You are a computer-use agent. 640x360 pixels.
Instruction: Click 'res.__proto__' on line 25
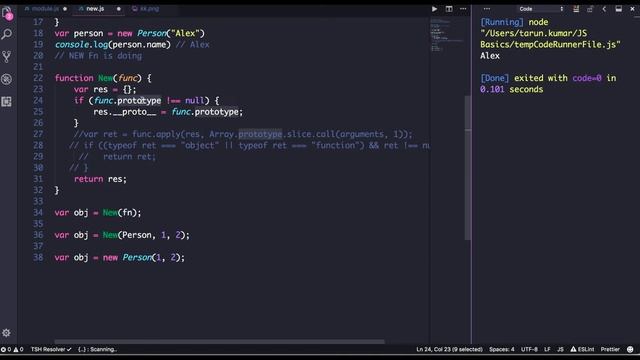pyautogui.click(x=124, y=112)
